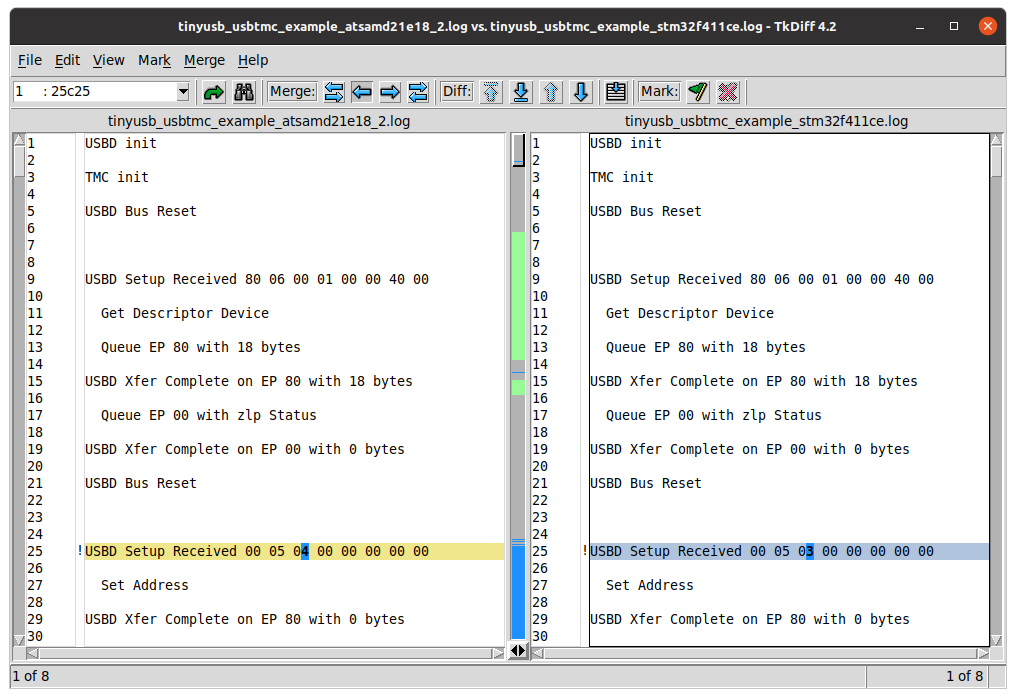Open Find with the binoculars icon
1016x698 pixels.
pyautogui.click(x=244, y=92)
